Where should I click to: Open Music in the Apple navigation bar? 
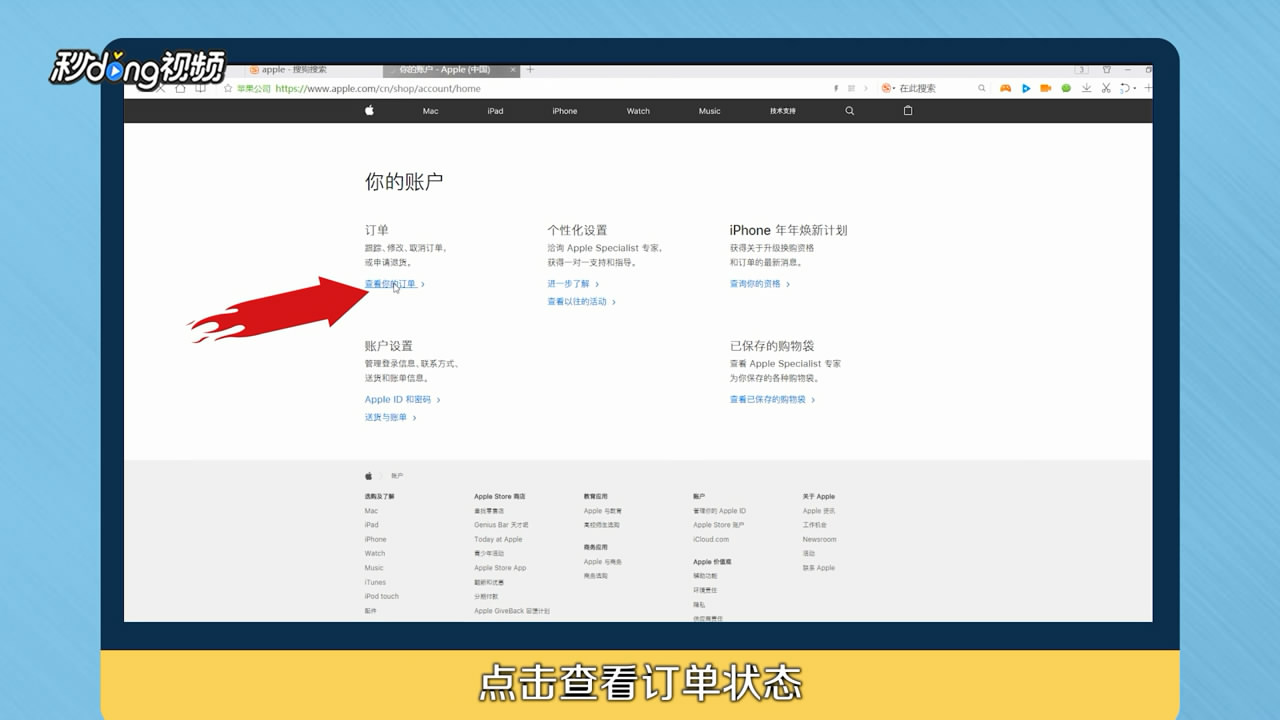click(x=709, y=111)
